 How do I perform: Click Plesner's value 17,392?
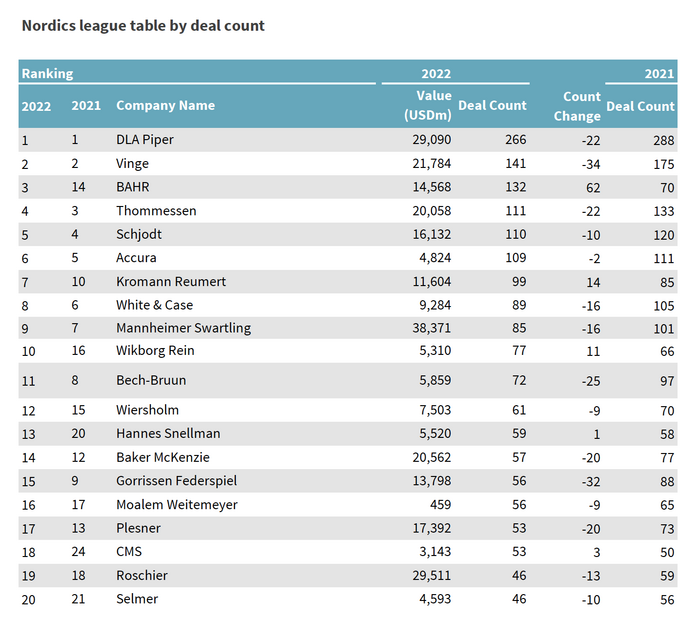click(x=432, y=529)
